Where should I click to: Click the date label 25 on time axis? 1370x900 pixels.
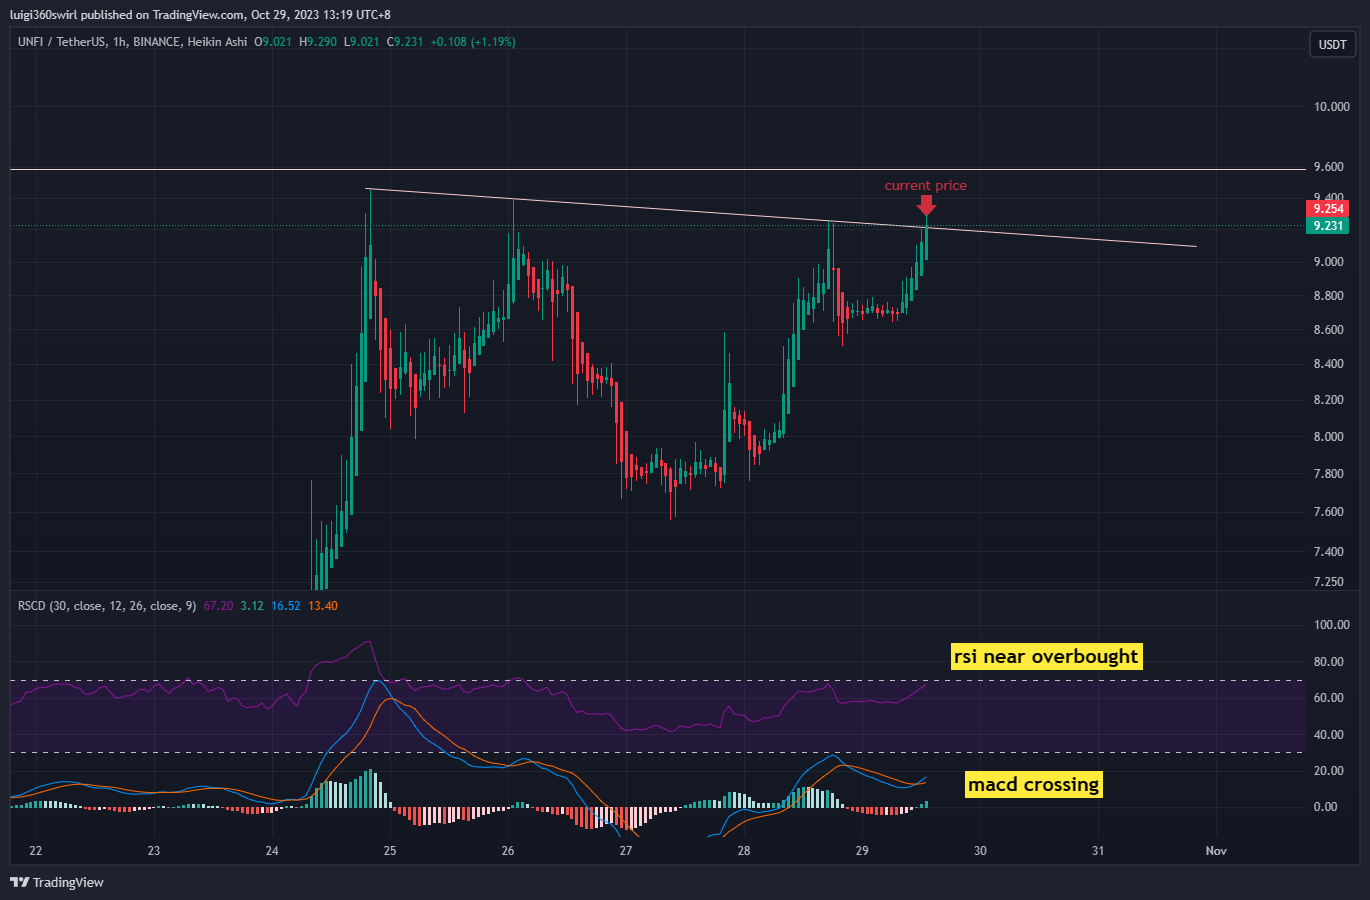tap(390, 851)
